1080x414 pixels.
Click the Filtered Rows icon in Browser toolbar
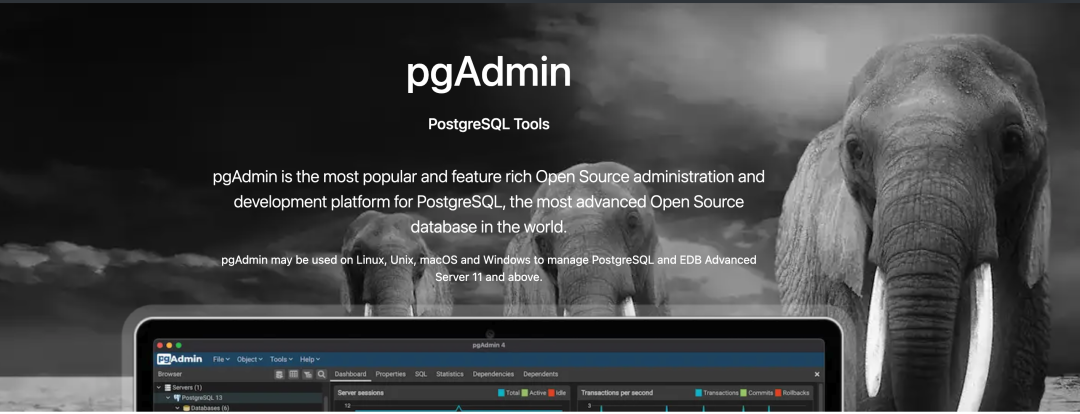click(307, 374)
